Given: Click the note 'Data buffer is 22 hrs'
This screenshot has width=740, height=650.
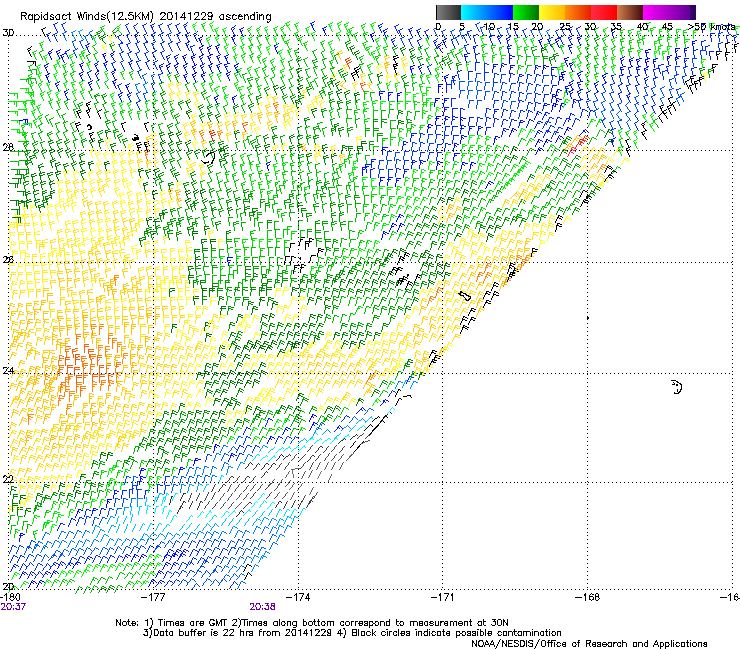Looking at the screenshot, I should 202,633.
